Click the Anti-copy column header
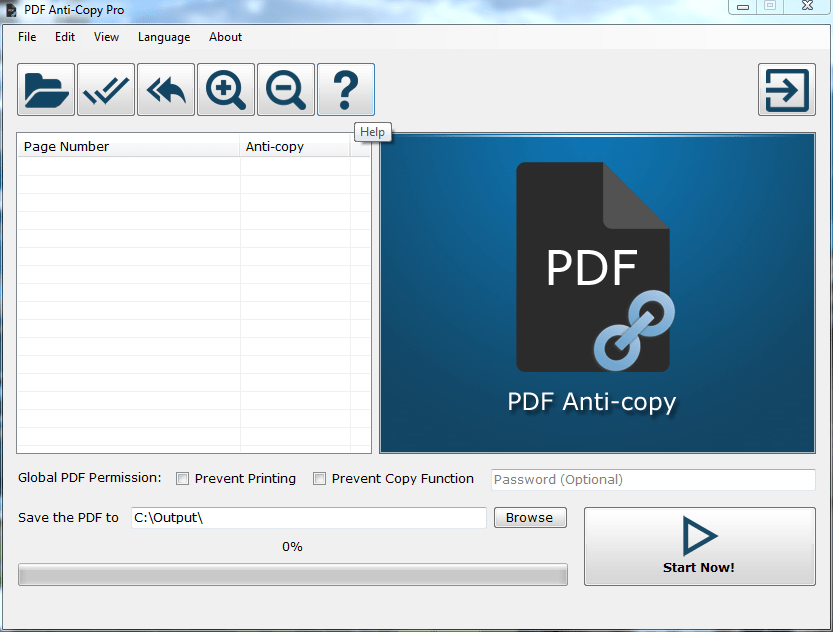Viewport: 833px width, 632px height. (295, 147)
